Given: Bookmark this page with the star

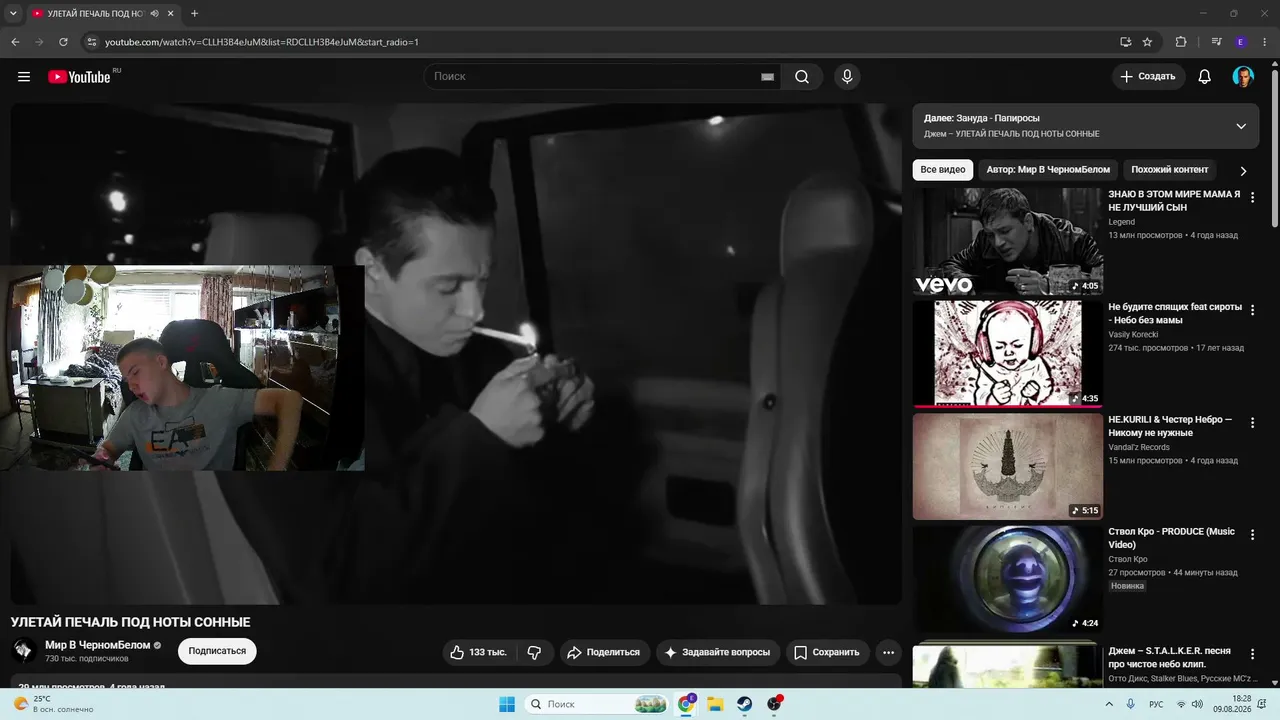Looking at the screenshot, I should (x=1147, y=42).
